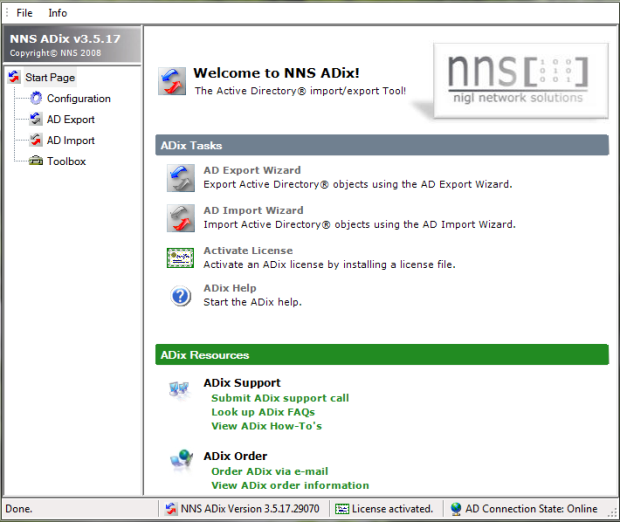Image resolution: width=620 pixels, height=522 pixels.
Task: Click Start the ADix help. description text
Action: 253,302
